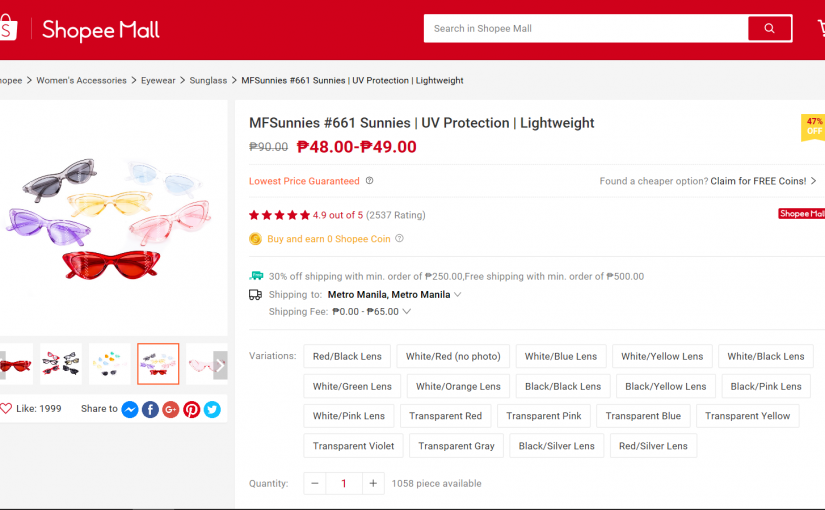Select Black/Yellow Lens variation
The image size is (825, 510).
pos(666,386)
